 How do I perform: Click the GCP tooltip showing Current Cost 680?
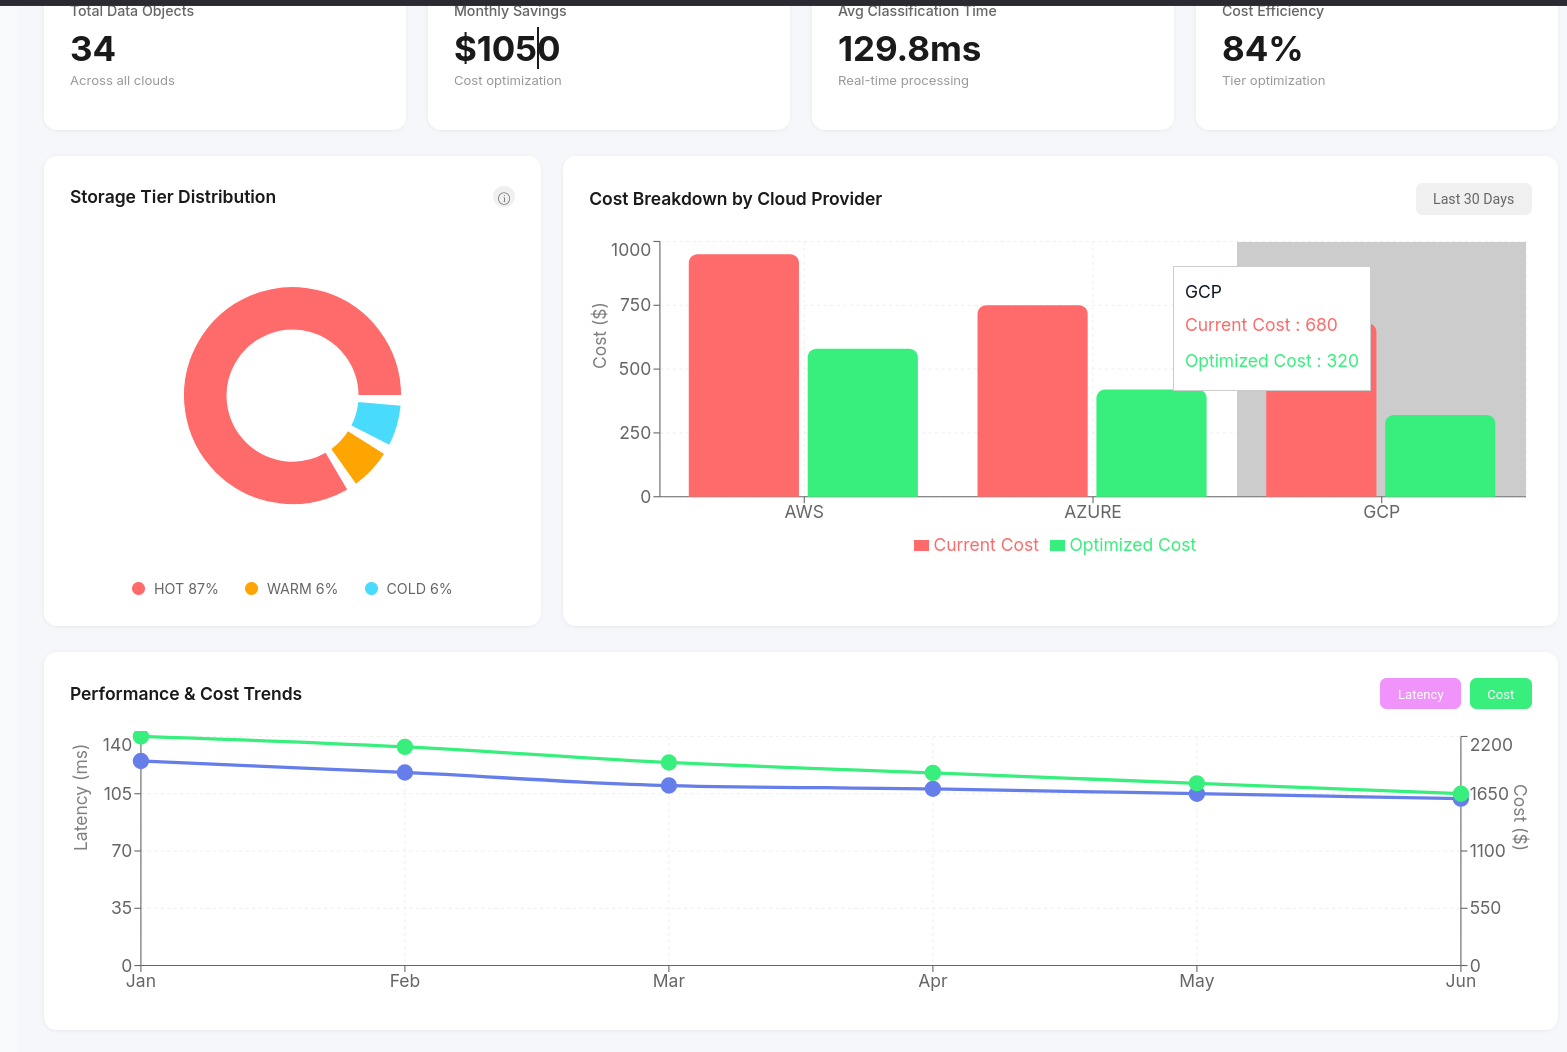coord(1271,326)
